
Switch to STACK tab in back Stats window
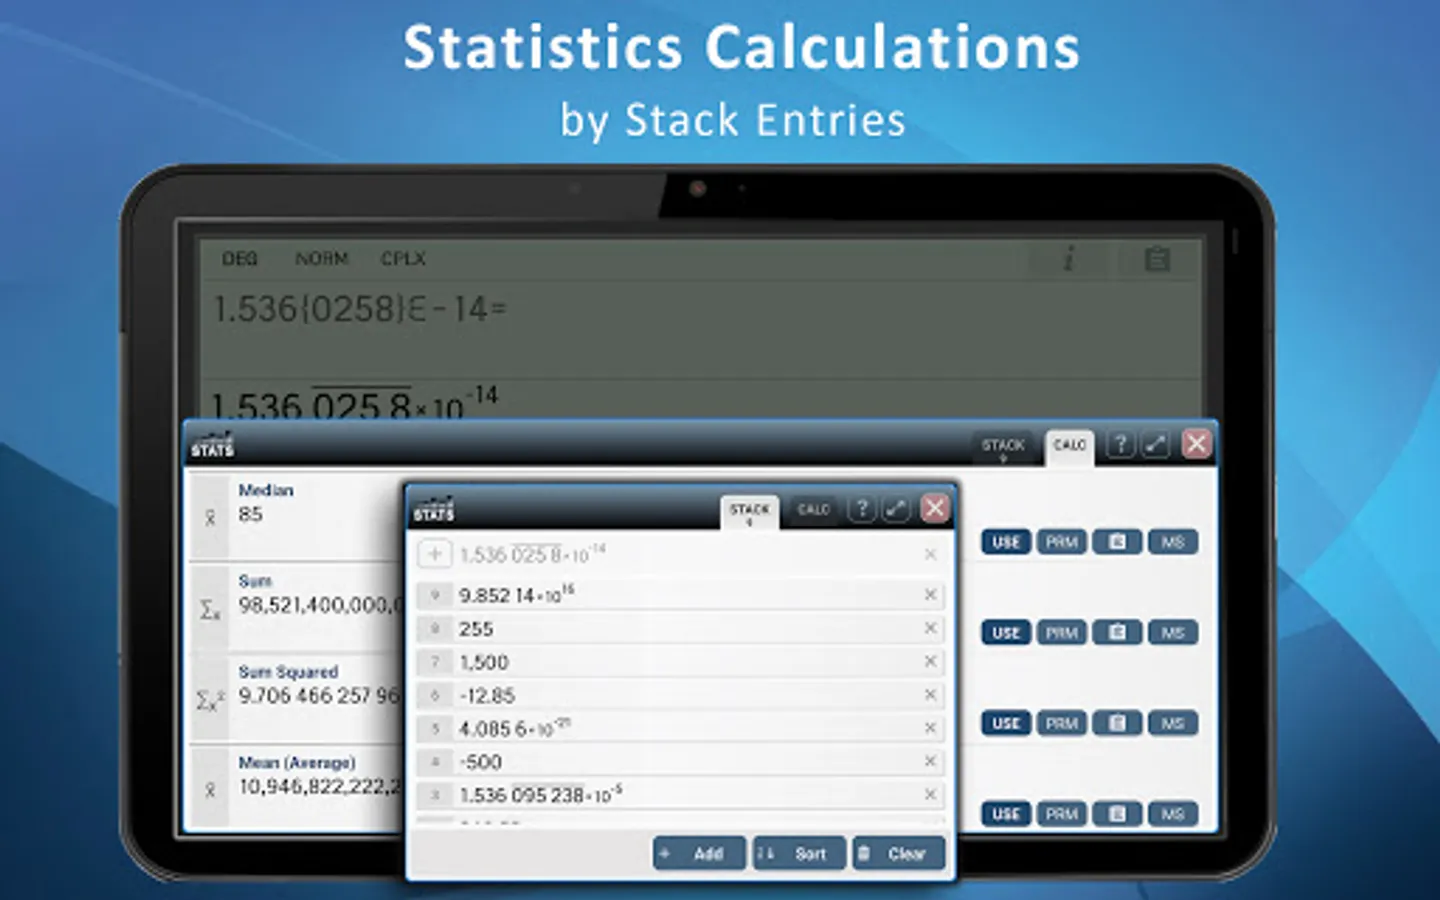[1003, 446]
